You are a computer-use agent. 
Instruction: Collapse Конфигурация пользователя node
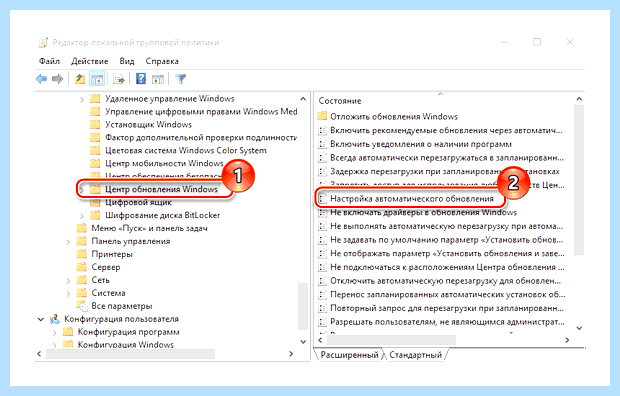(x=41, y=319)
